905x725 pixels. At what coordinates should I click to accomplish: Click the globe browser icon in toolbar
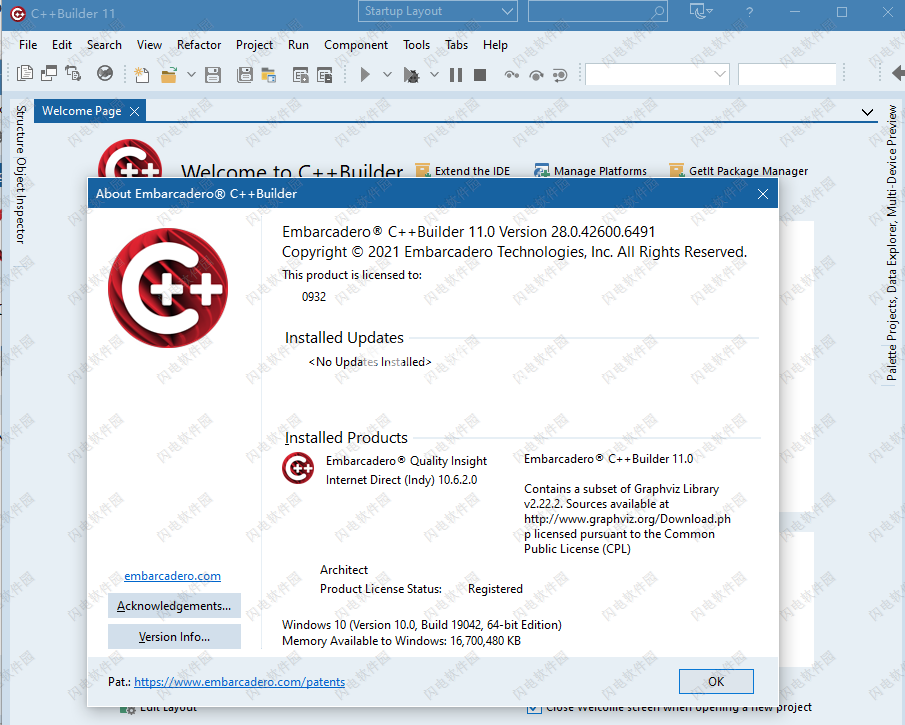pyautogui.click(x=104, y=74)
